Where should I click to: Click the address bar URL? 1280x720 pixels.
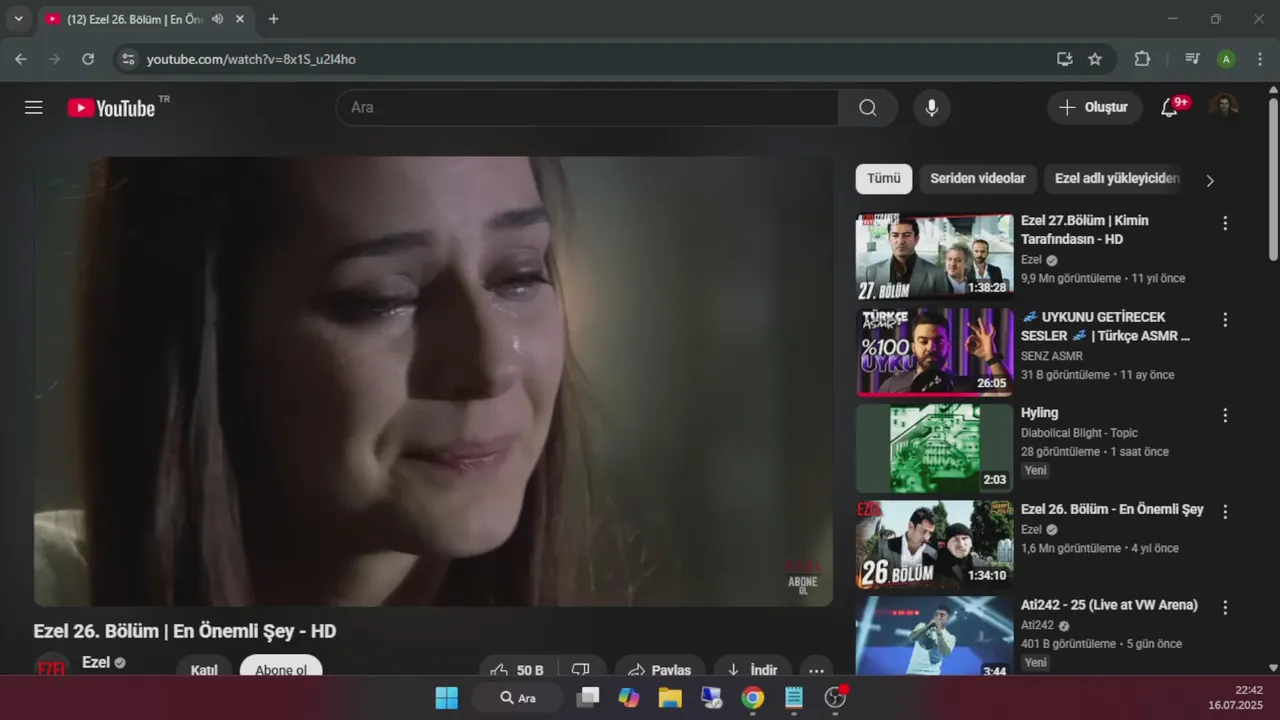pyautogui.click(x=251, y=59)
